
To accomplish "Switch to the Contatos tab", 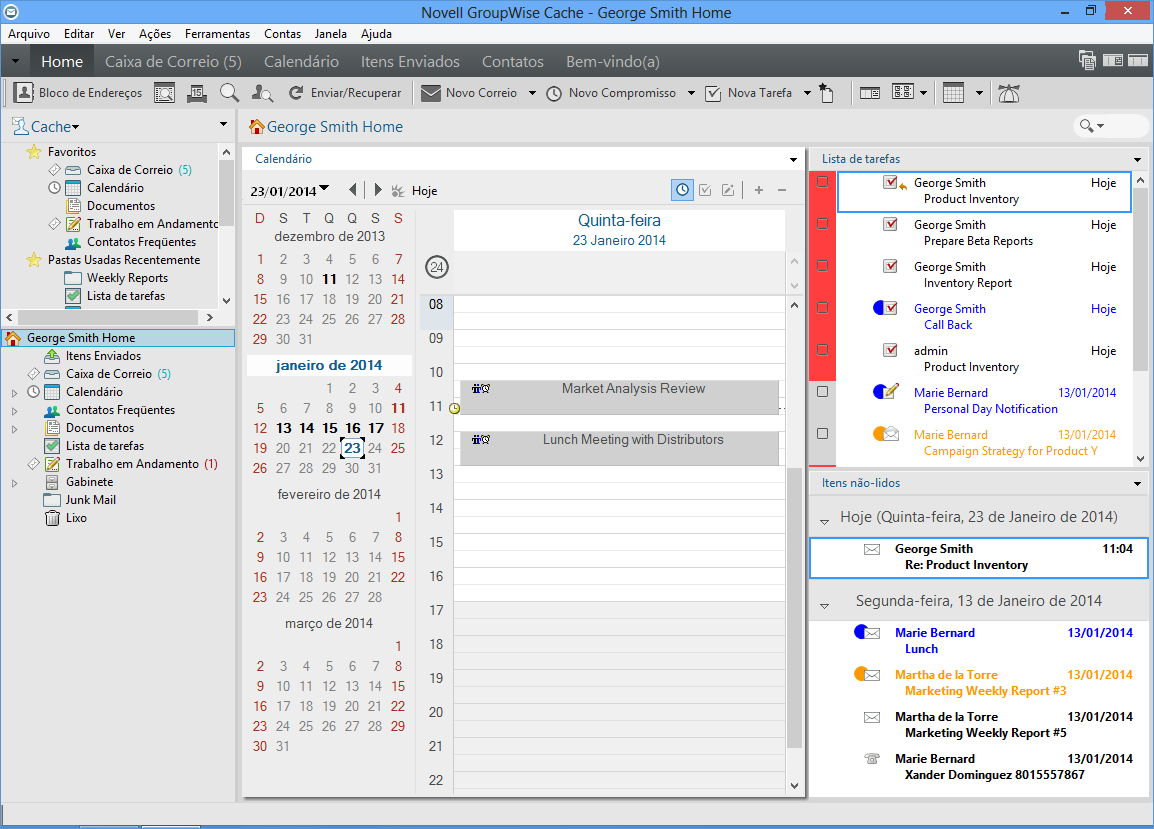I will pyautogui.click(x=513, y=62).
